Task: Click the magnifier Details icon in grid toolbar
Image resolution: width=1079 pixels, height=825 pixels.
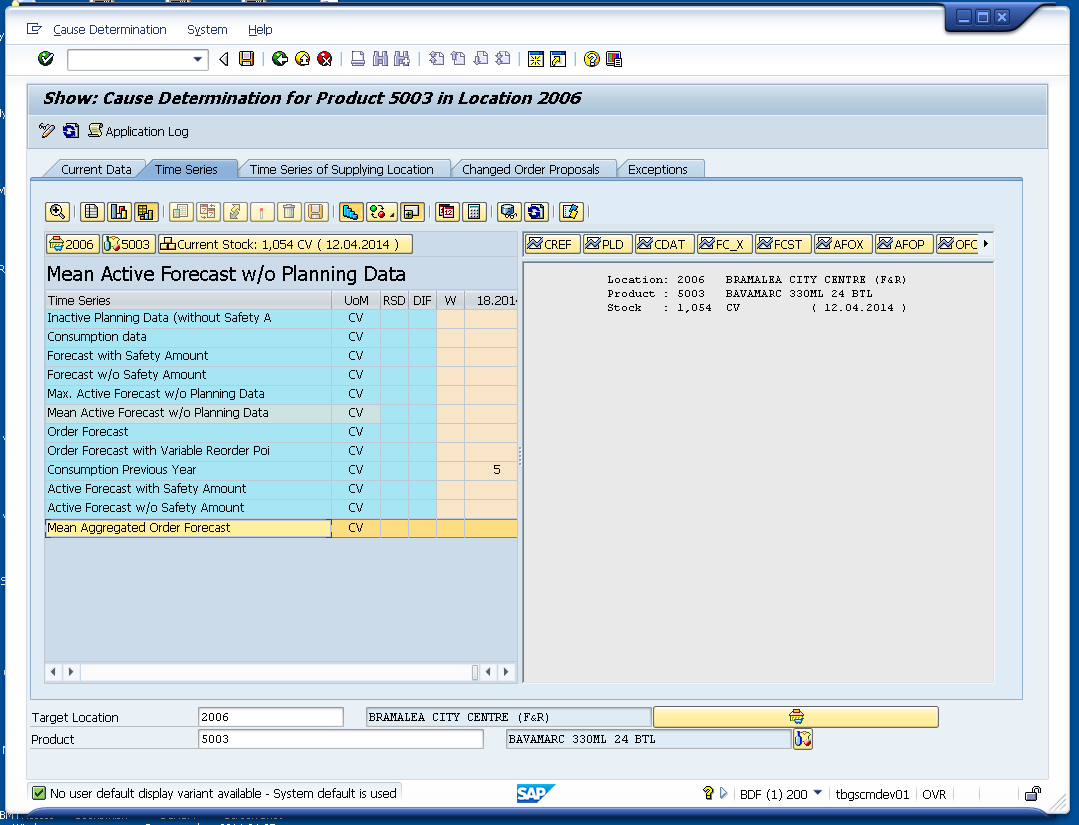Action: (x=57, y=212)
